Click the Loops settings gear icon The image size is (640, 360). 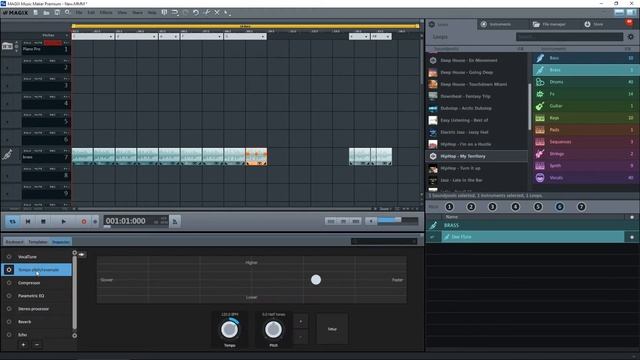[x=631, y=37]
